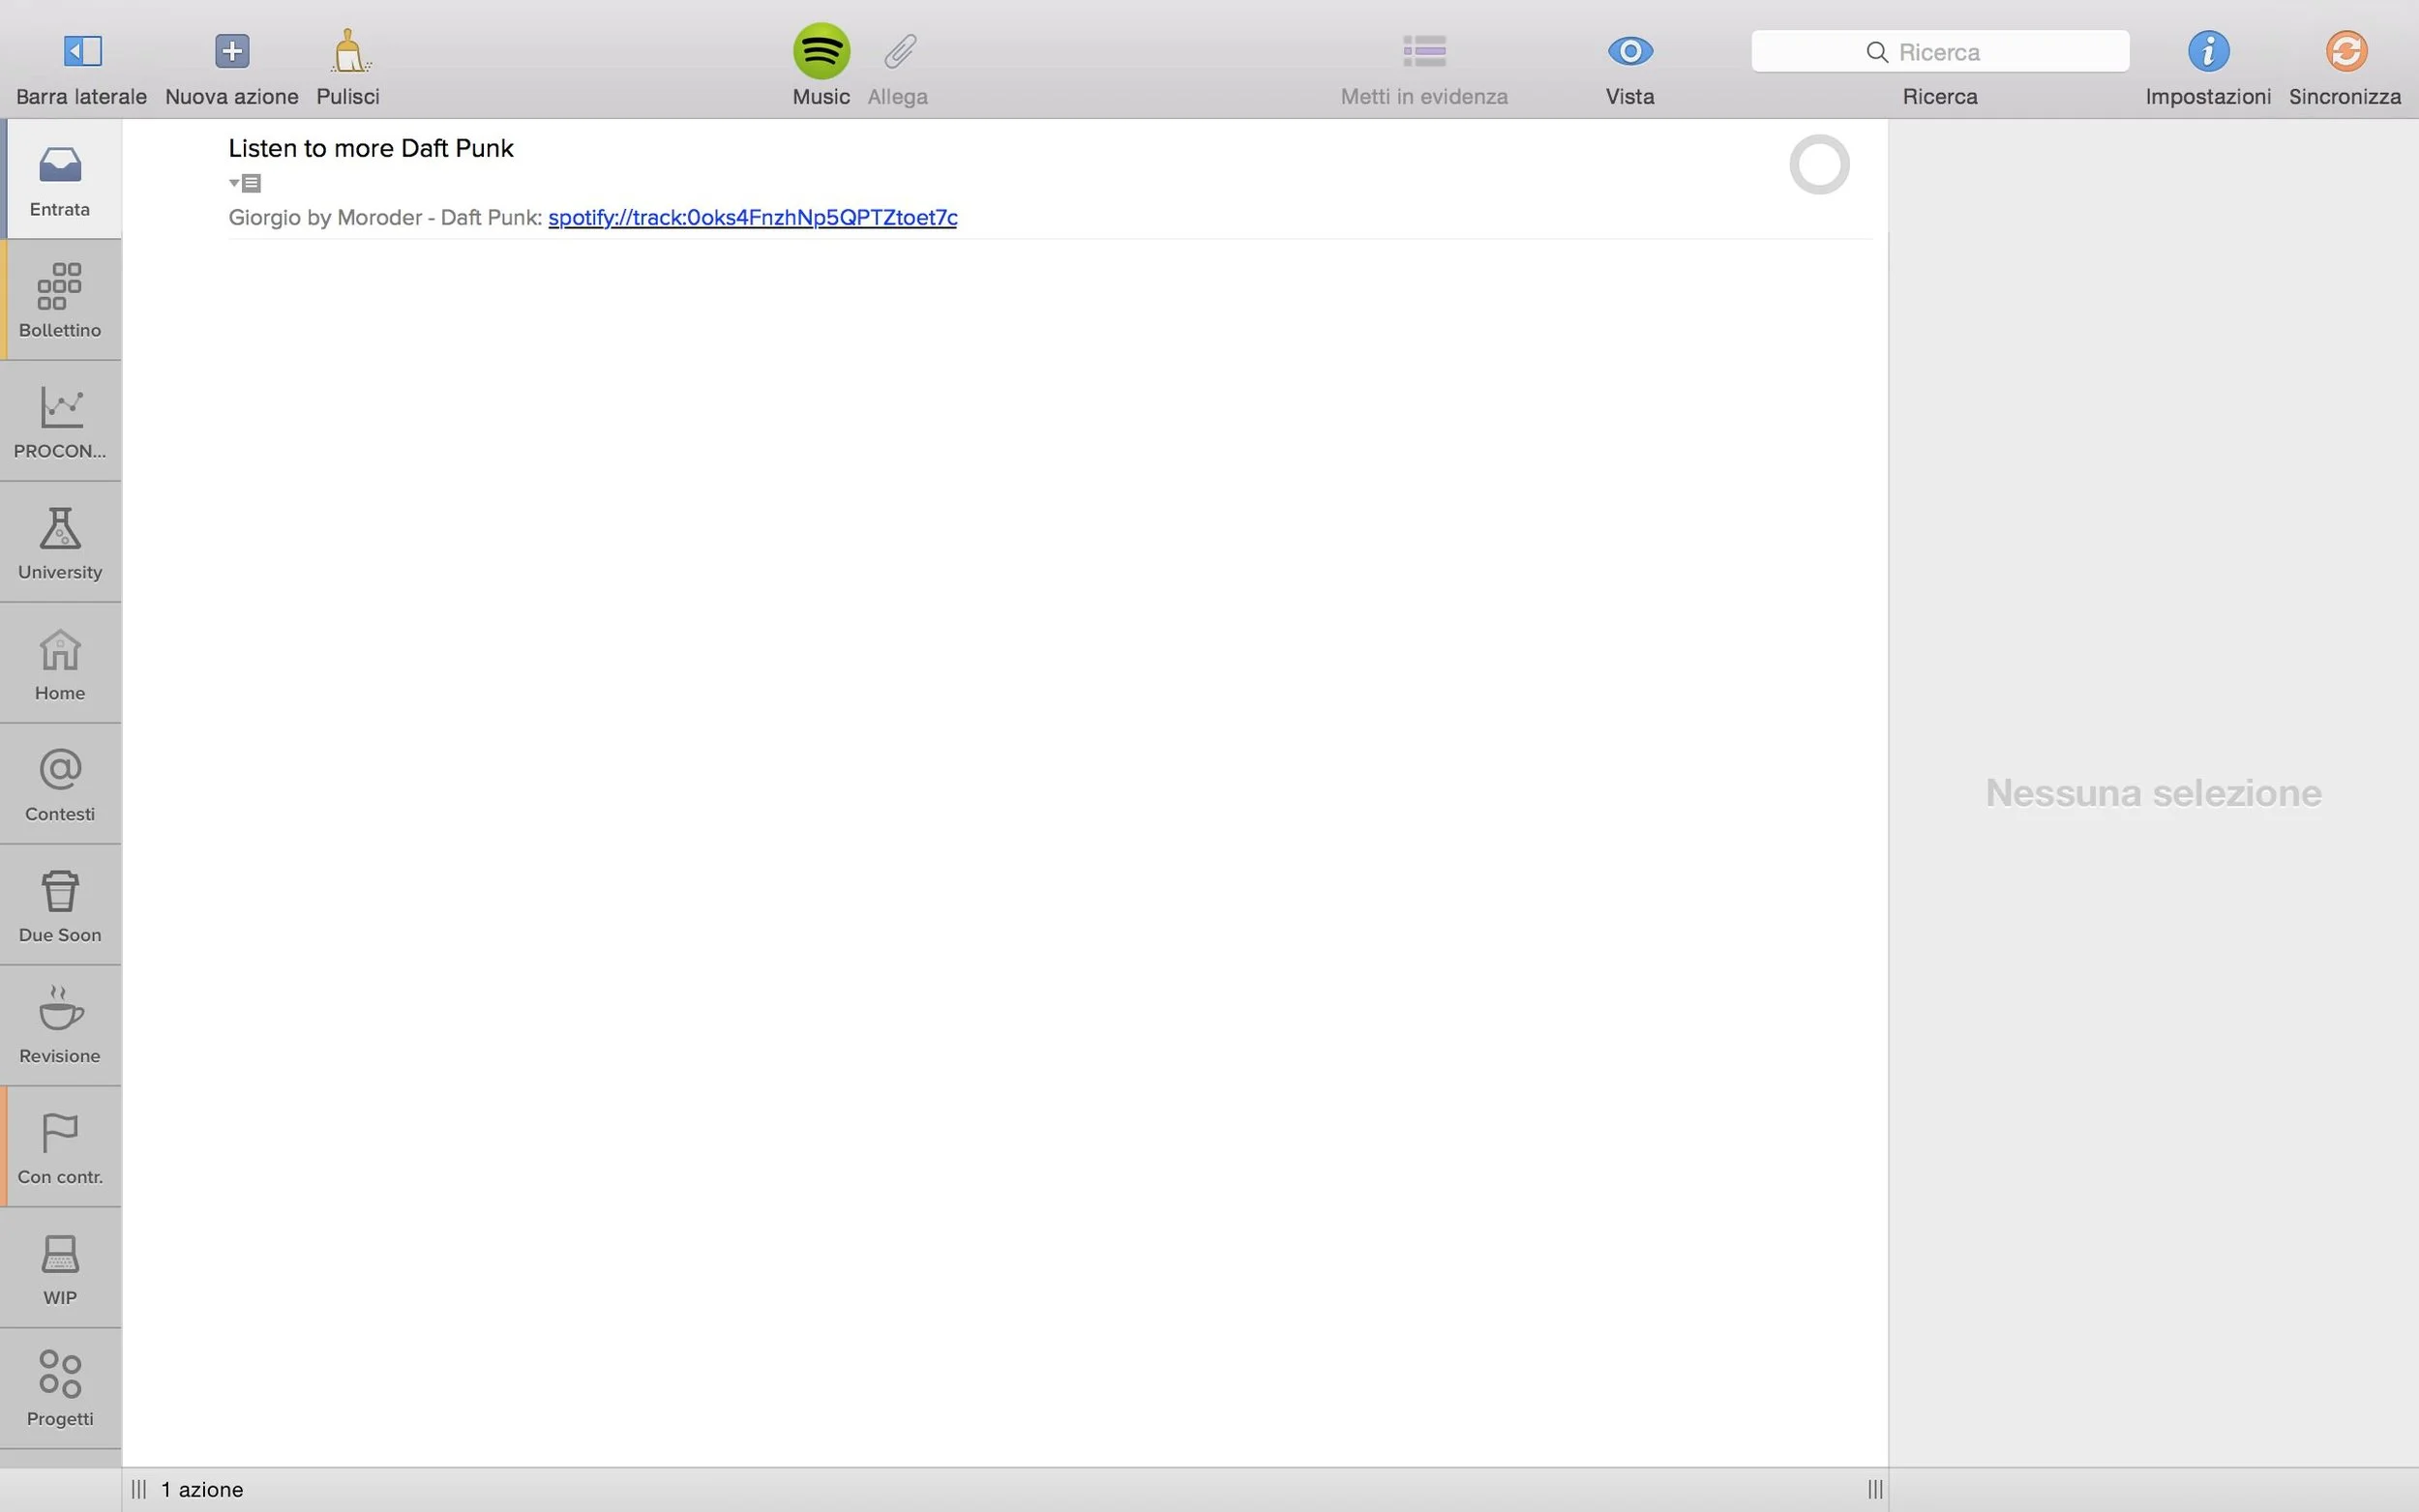Click Metti in evidenza icon
The width and height of the screenshot is (2419, 1512).
[1424, 51]
